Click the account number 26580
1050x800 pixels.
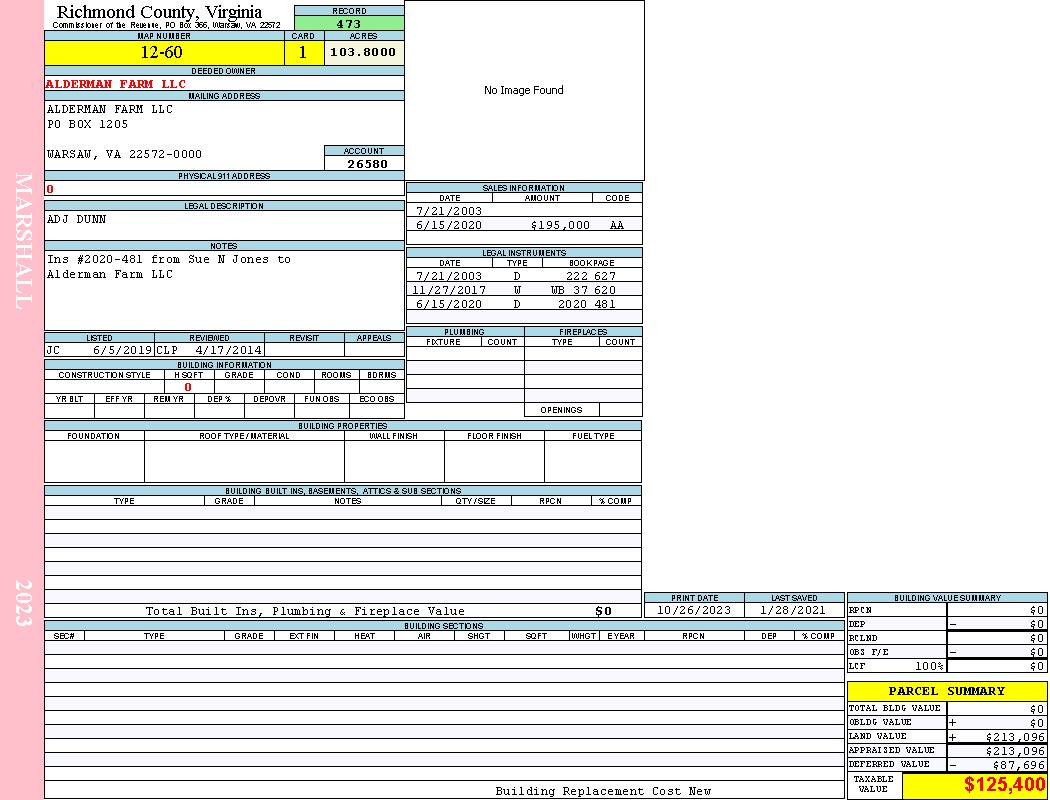[367, 164]
